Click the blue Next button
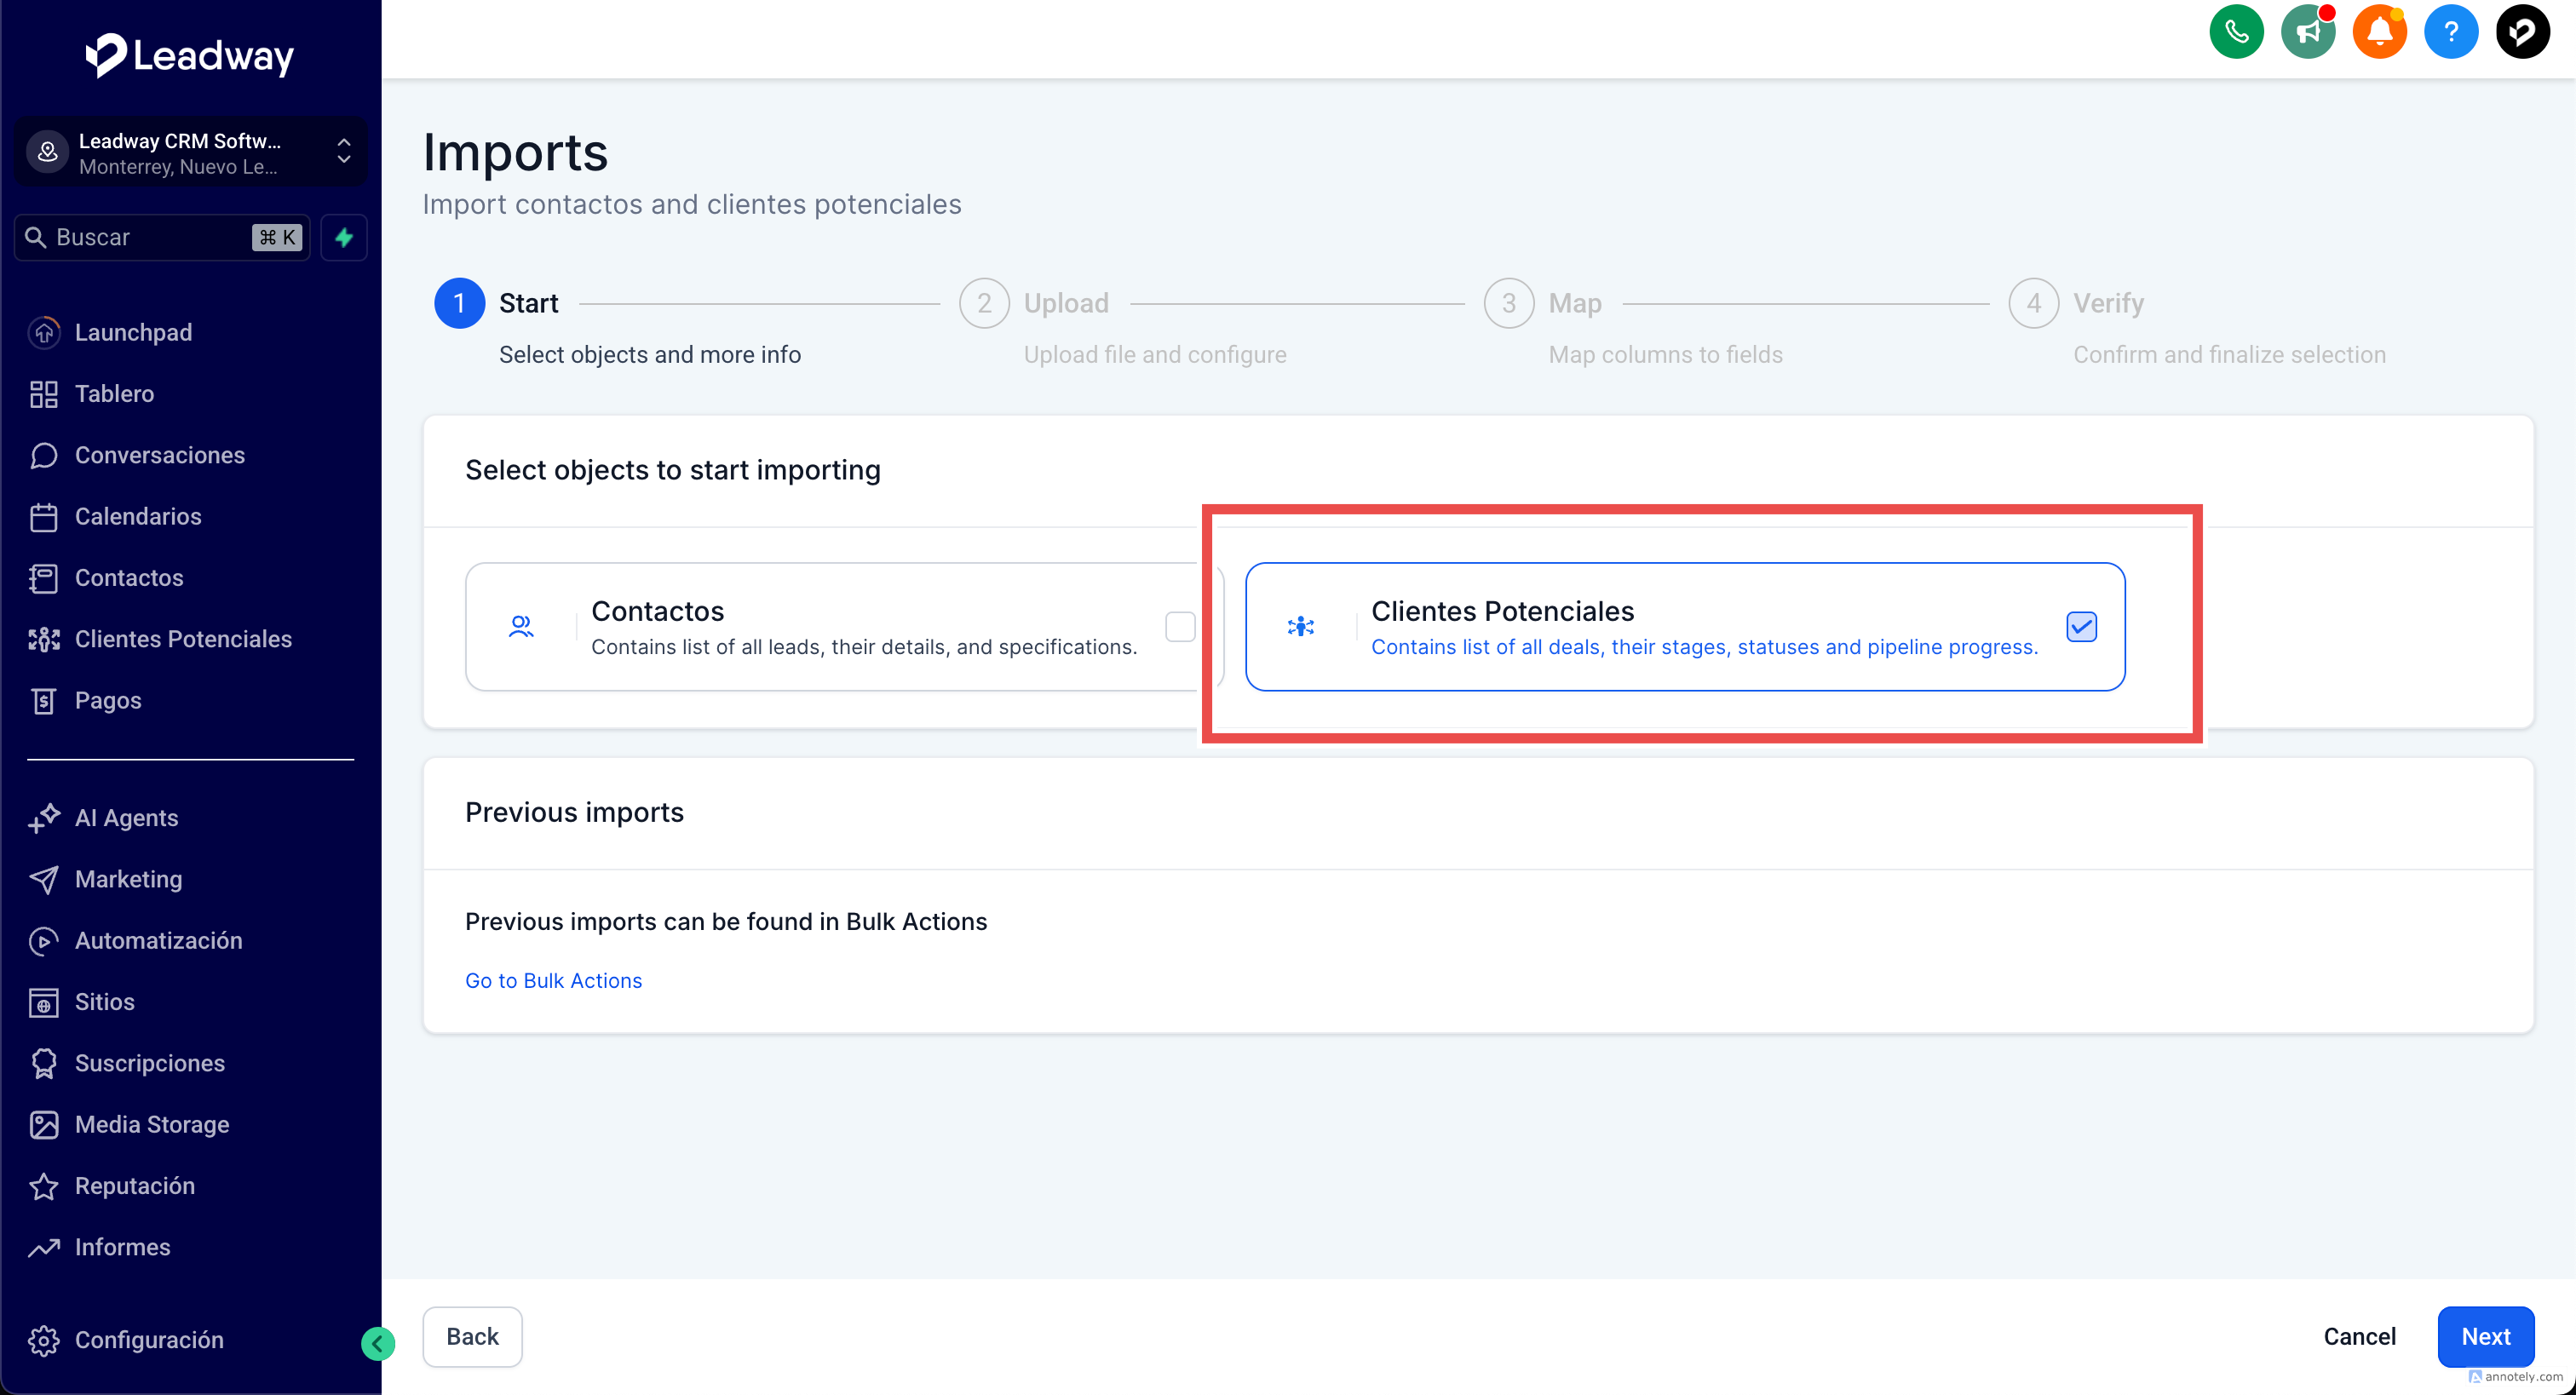Viewport: 2576px width, 1395px height. (2485, 1336)
